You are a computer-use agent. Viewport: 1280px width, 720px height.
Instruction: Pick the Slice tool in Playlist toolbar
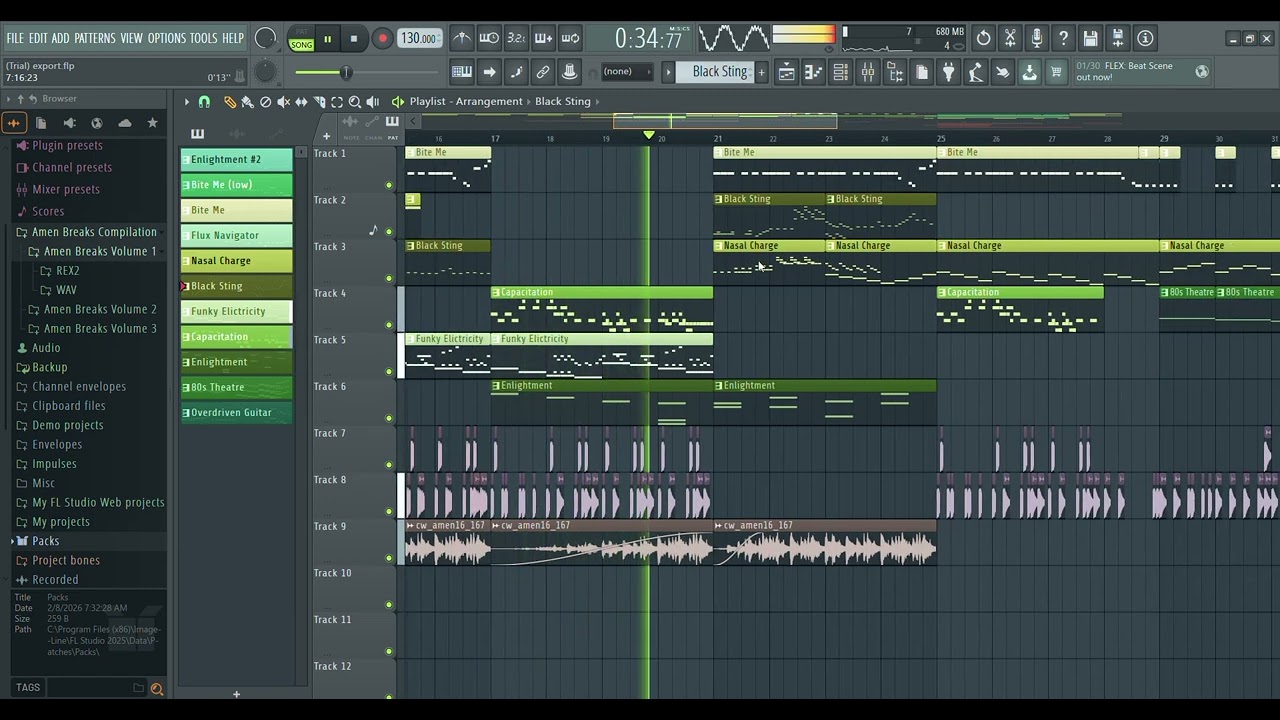coord(319,102)
